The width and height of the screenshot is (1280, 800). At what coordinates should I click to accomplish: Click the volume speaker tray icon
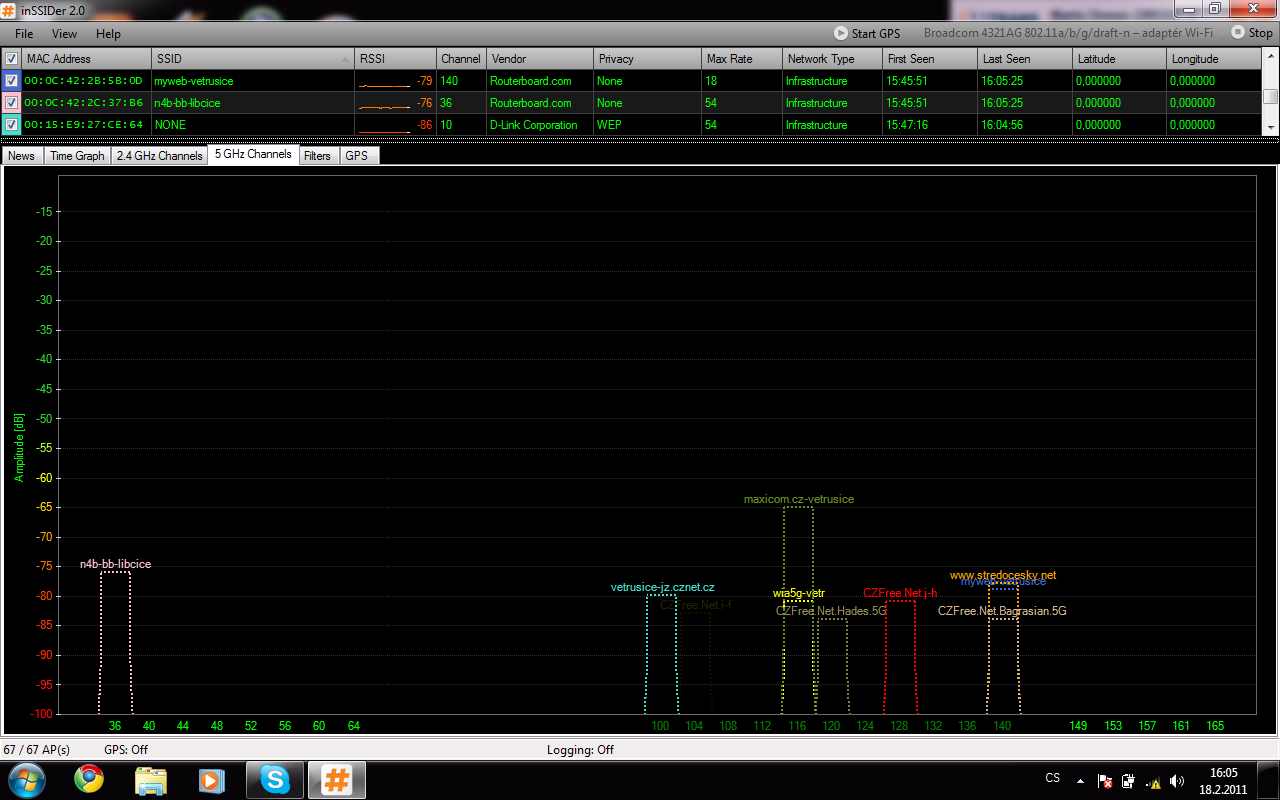click(x=1177, y=781)
